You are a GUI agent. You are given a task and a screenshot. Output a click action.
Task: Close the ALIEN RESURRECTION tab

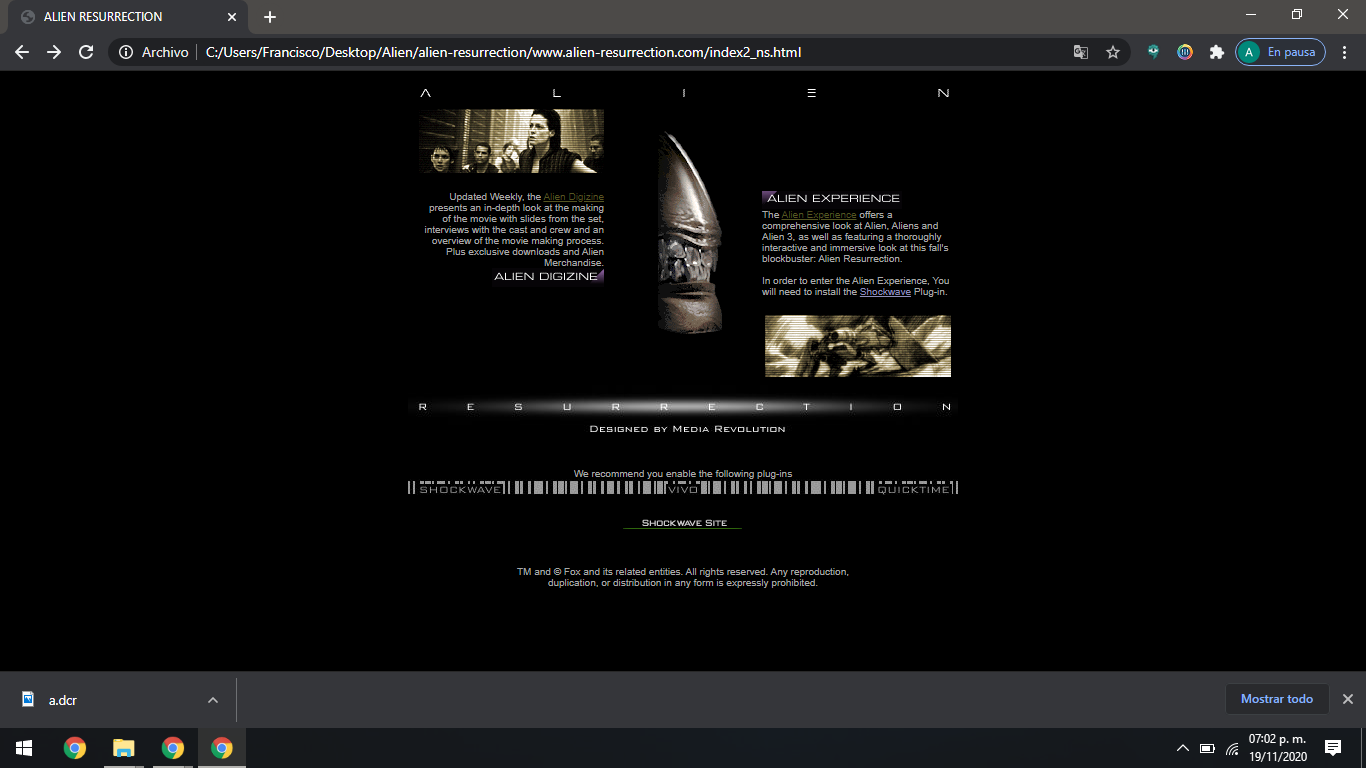[x=232, y=17]
